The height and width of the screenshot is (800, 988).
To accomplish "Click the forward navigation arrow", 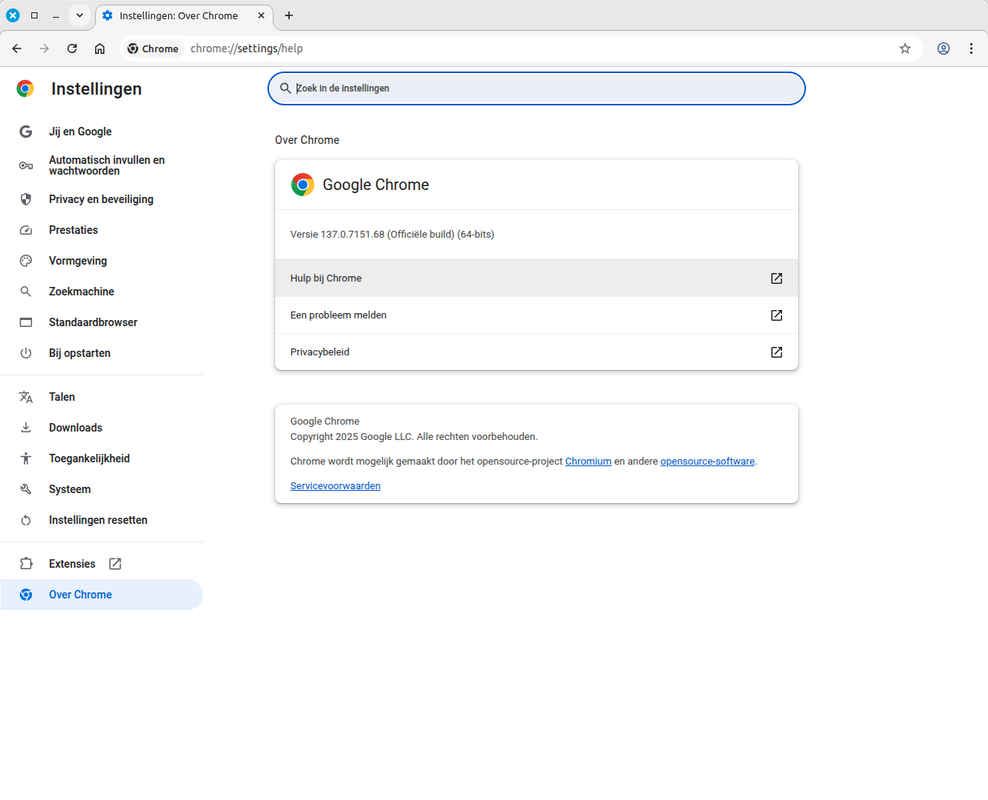I will pos(44,49).
